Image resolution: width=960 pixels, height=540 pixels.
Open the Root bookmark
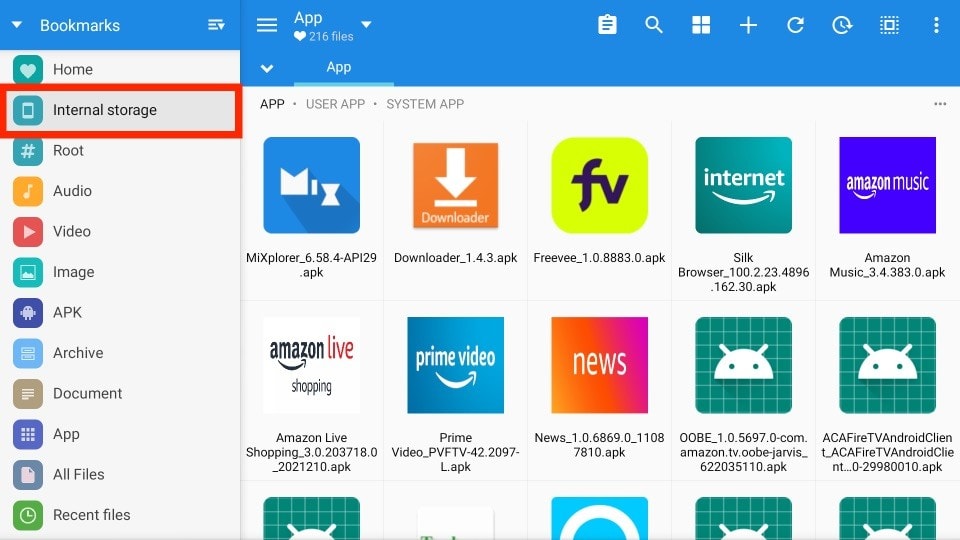(120, 151)
